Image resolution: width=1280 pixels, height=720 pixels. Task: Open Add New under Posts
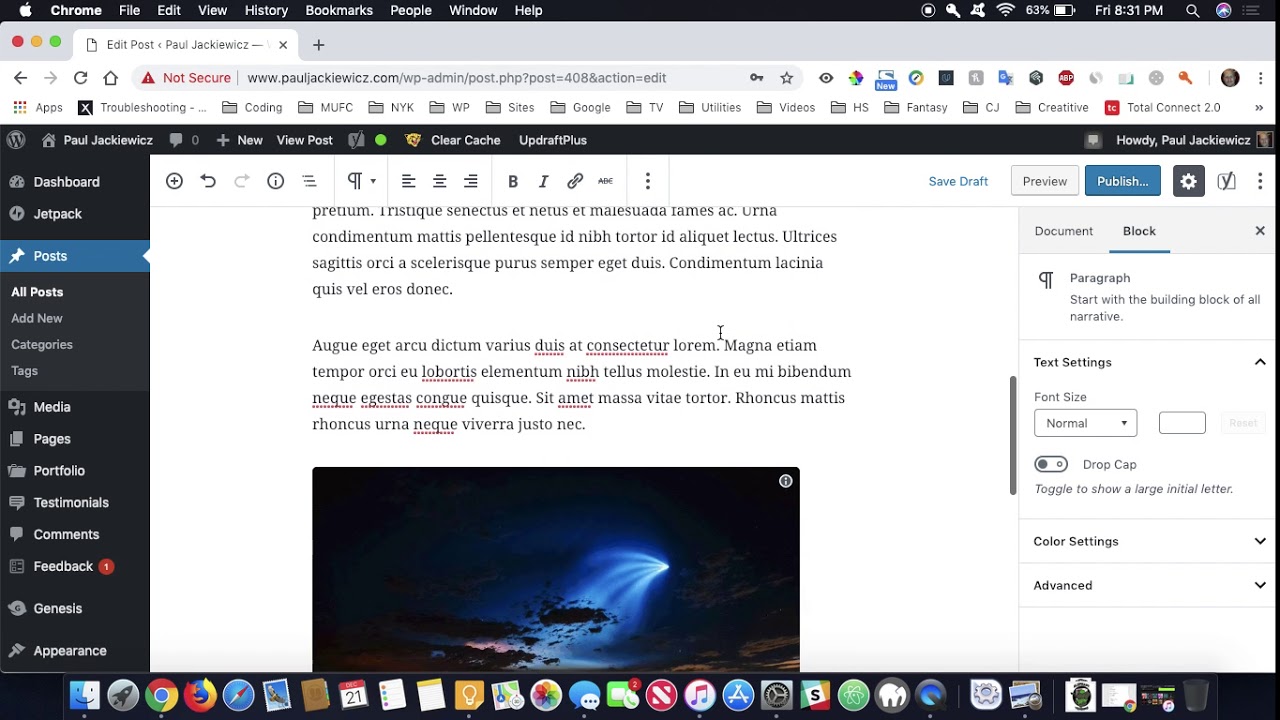(37, 318)
